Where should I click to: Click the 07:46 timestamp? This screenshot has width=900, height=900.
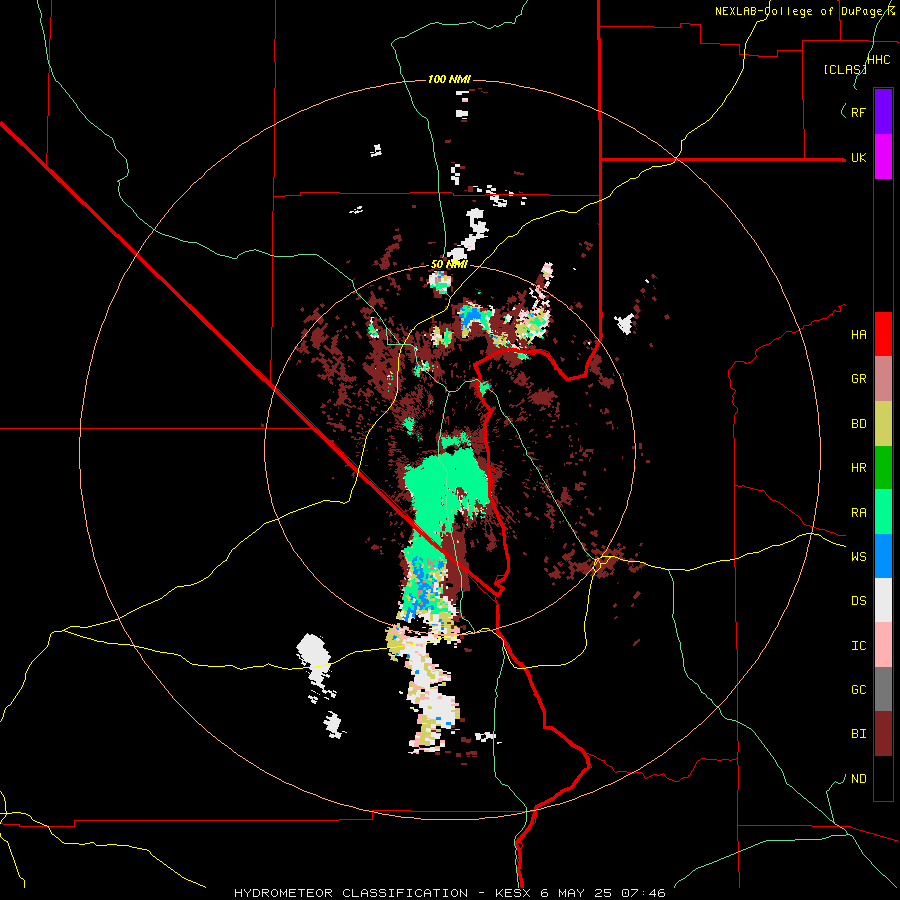click(x=645, y=893)
